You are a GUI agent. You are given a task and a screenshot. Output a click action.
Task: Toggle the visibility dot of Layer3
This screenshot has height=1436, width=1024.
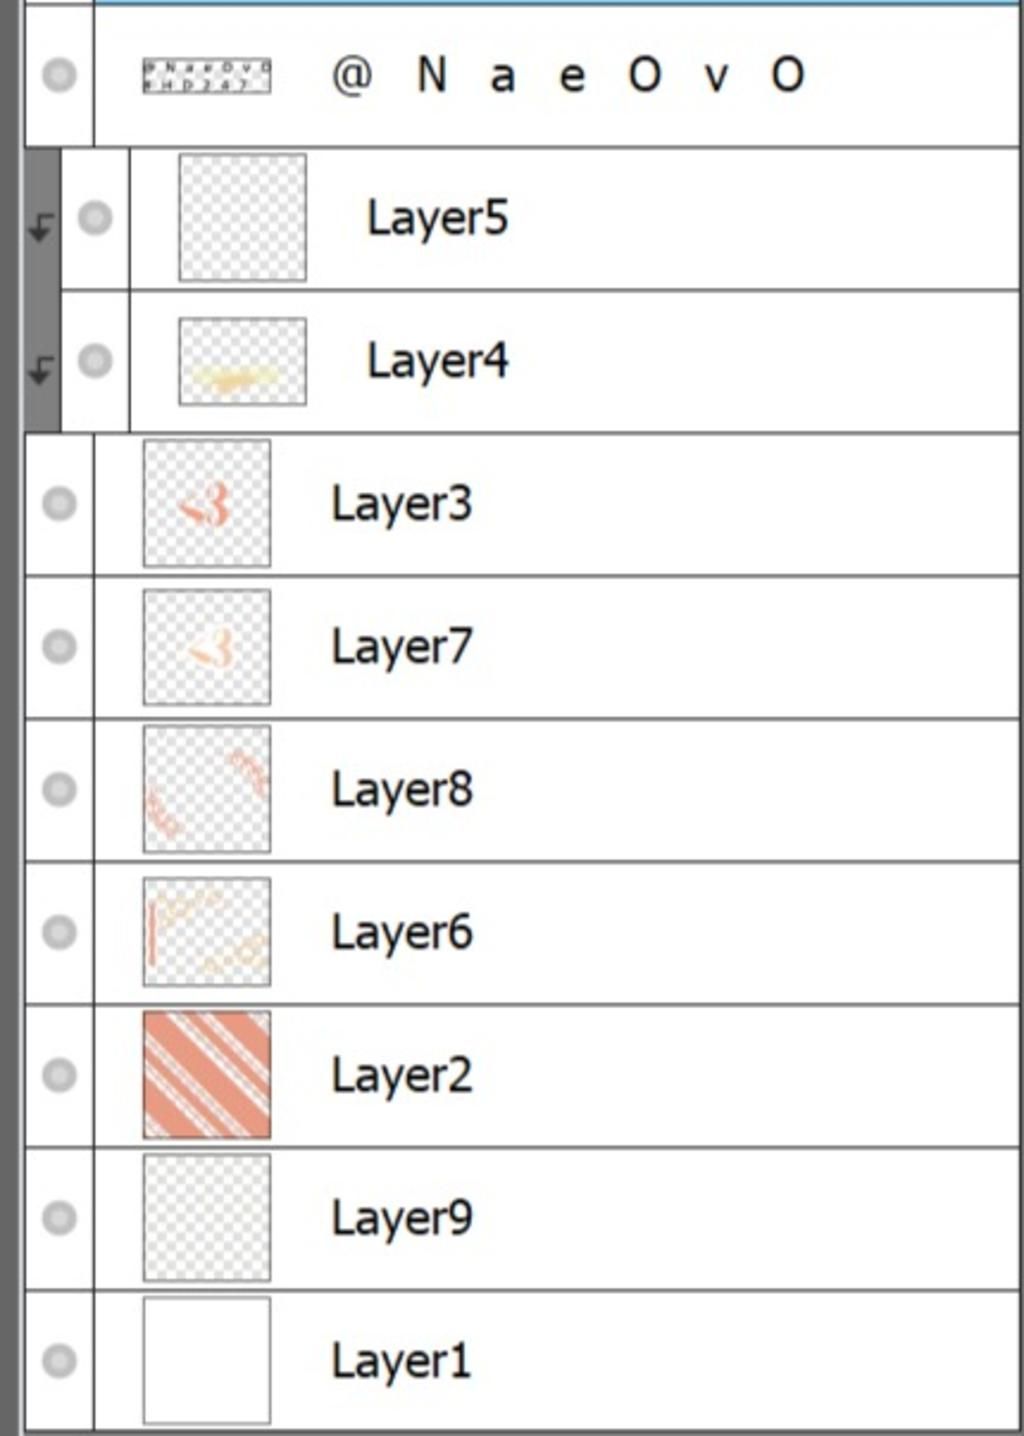click(59, 503)
